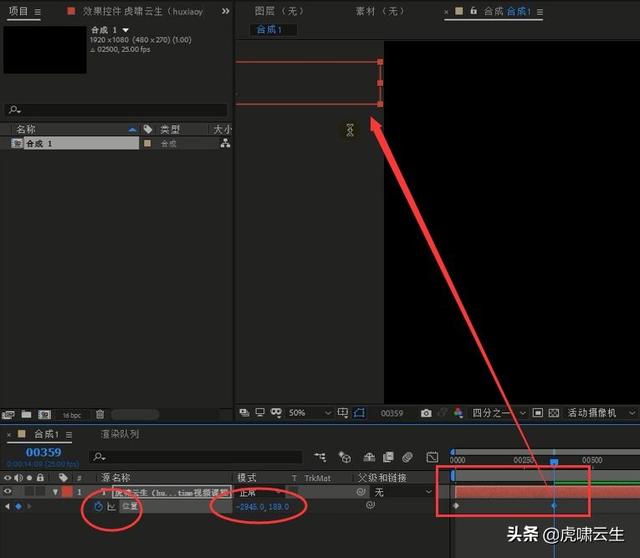Delete selected project item with trash icon

[100, 415]
